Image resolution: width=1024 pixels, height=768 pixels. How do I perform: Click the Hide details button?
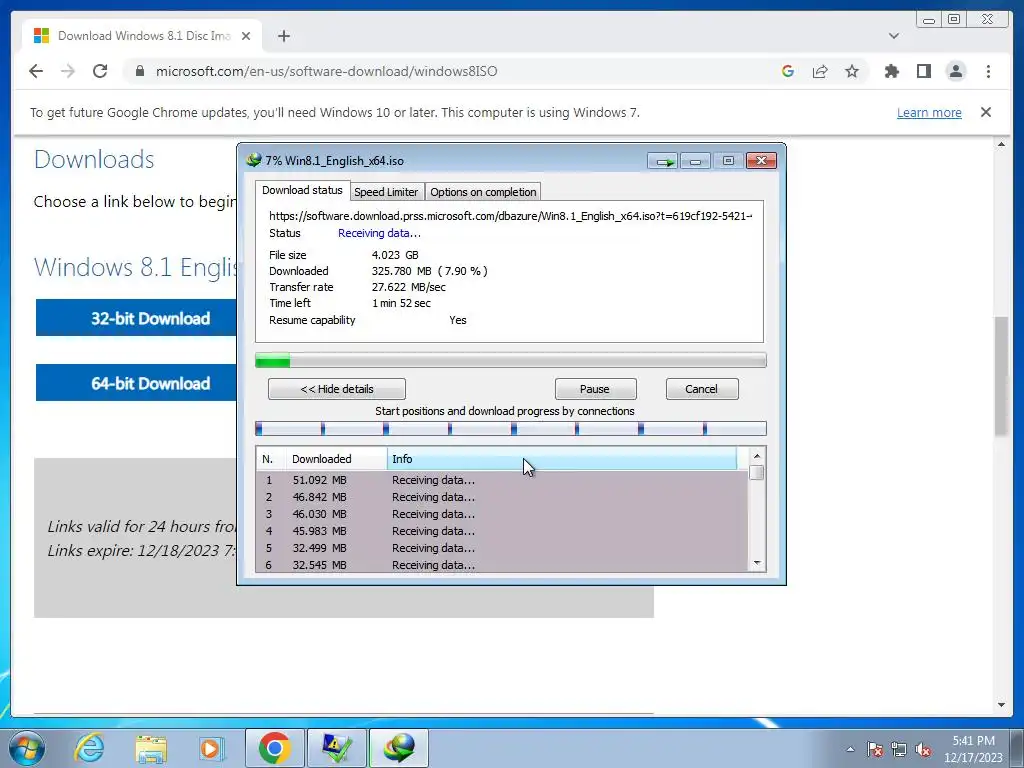337,389
